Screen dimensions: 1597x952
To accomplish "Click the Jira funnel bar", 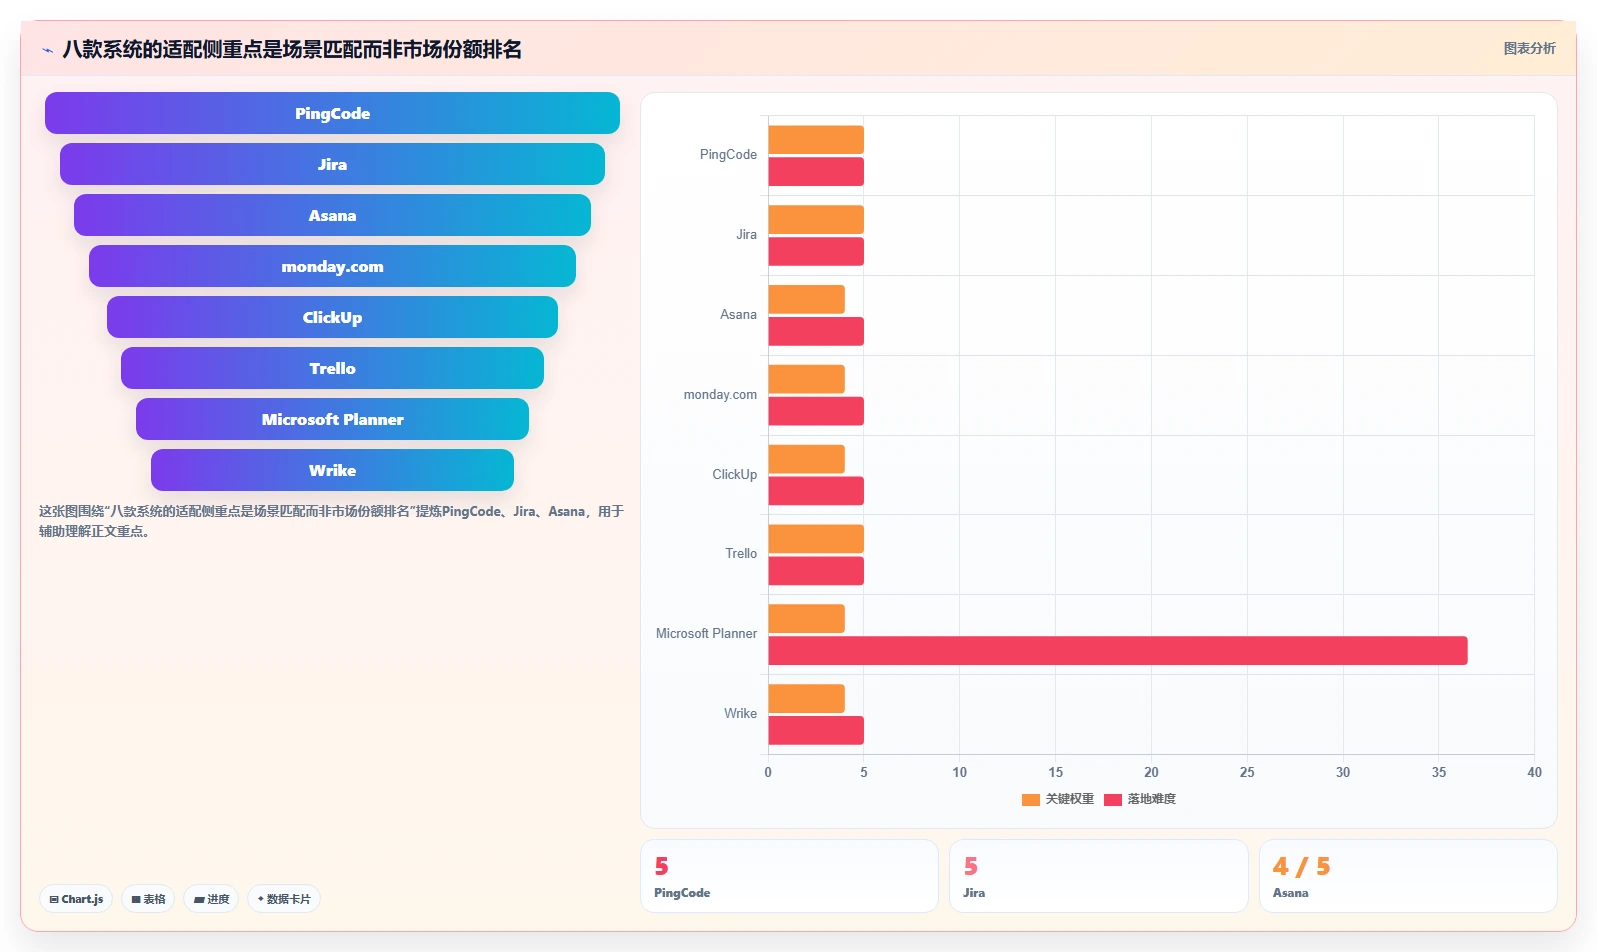I will pos(332,164).
